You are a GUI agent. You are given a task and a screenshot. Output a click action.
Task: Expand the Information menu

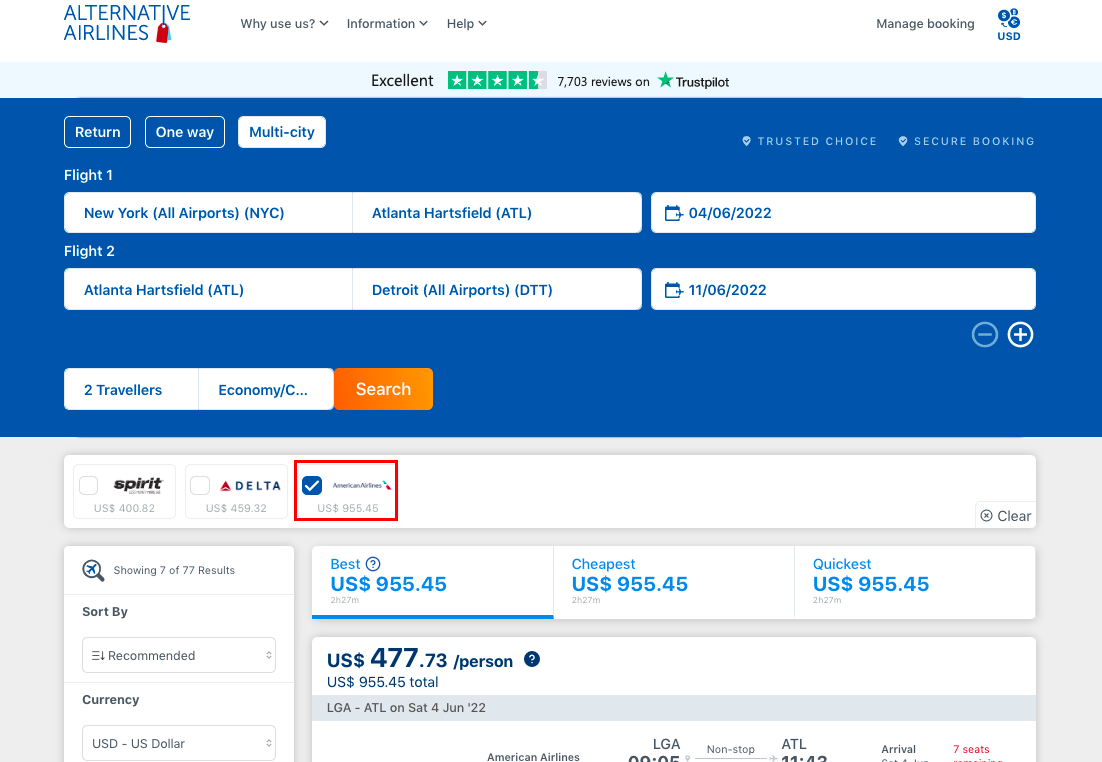point(387,23)
